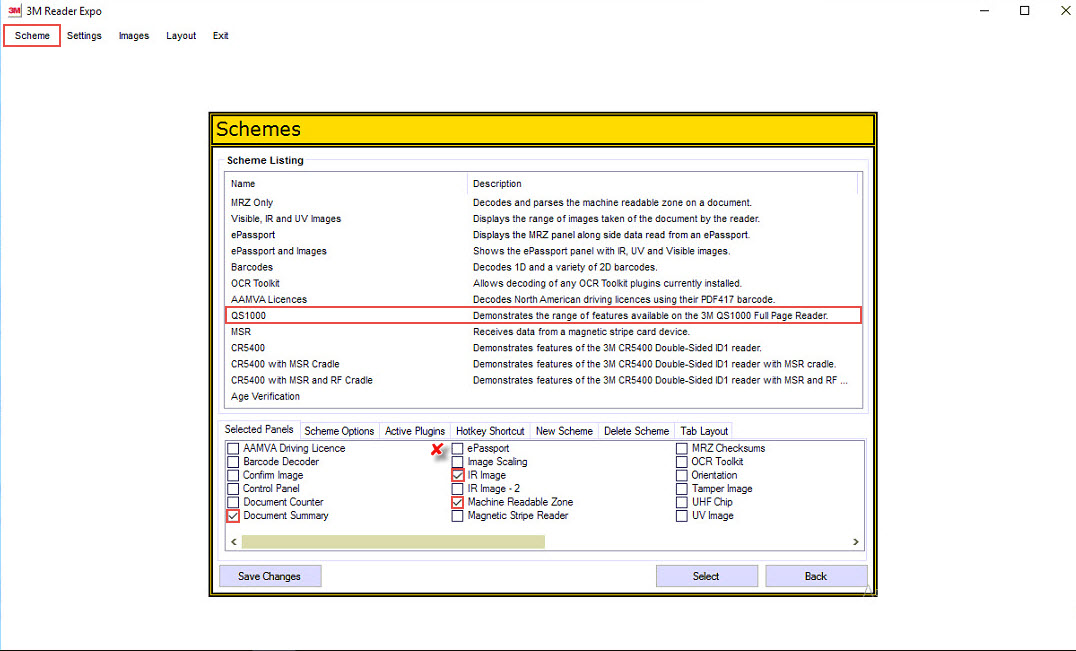
Task: Enable the OCR Toolkit panel
Action: pos(681,461)
